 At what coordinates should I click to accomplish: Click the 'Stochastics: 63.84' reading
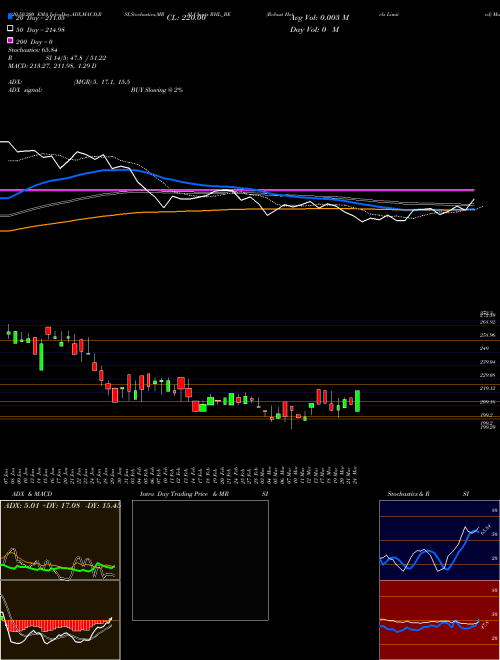(32, 50)
